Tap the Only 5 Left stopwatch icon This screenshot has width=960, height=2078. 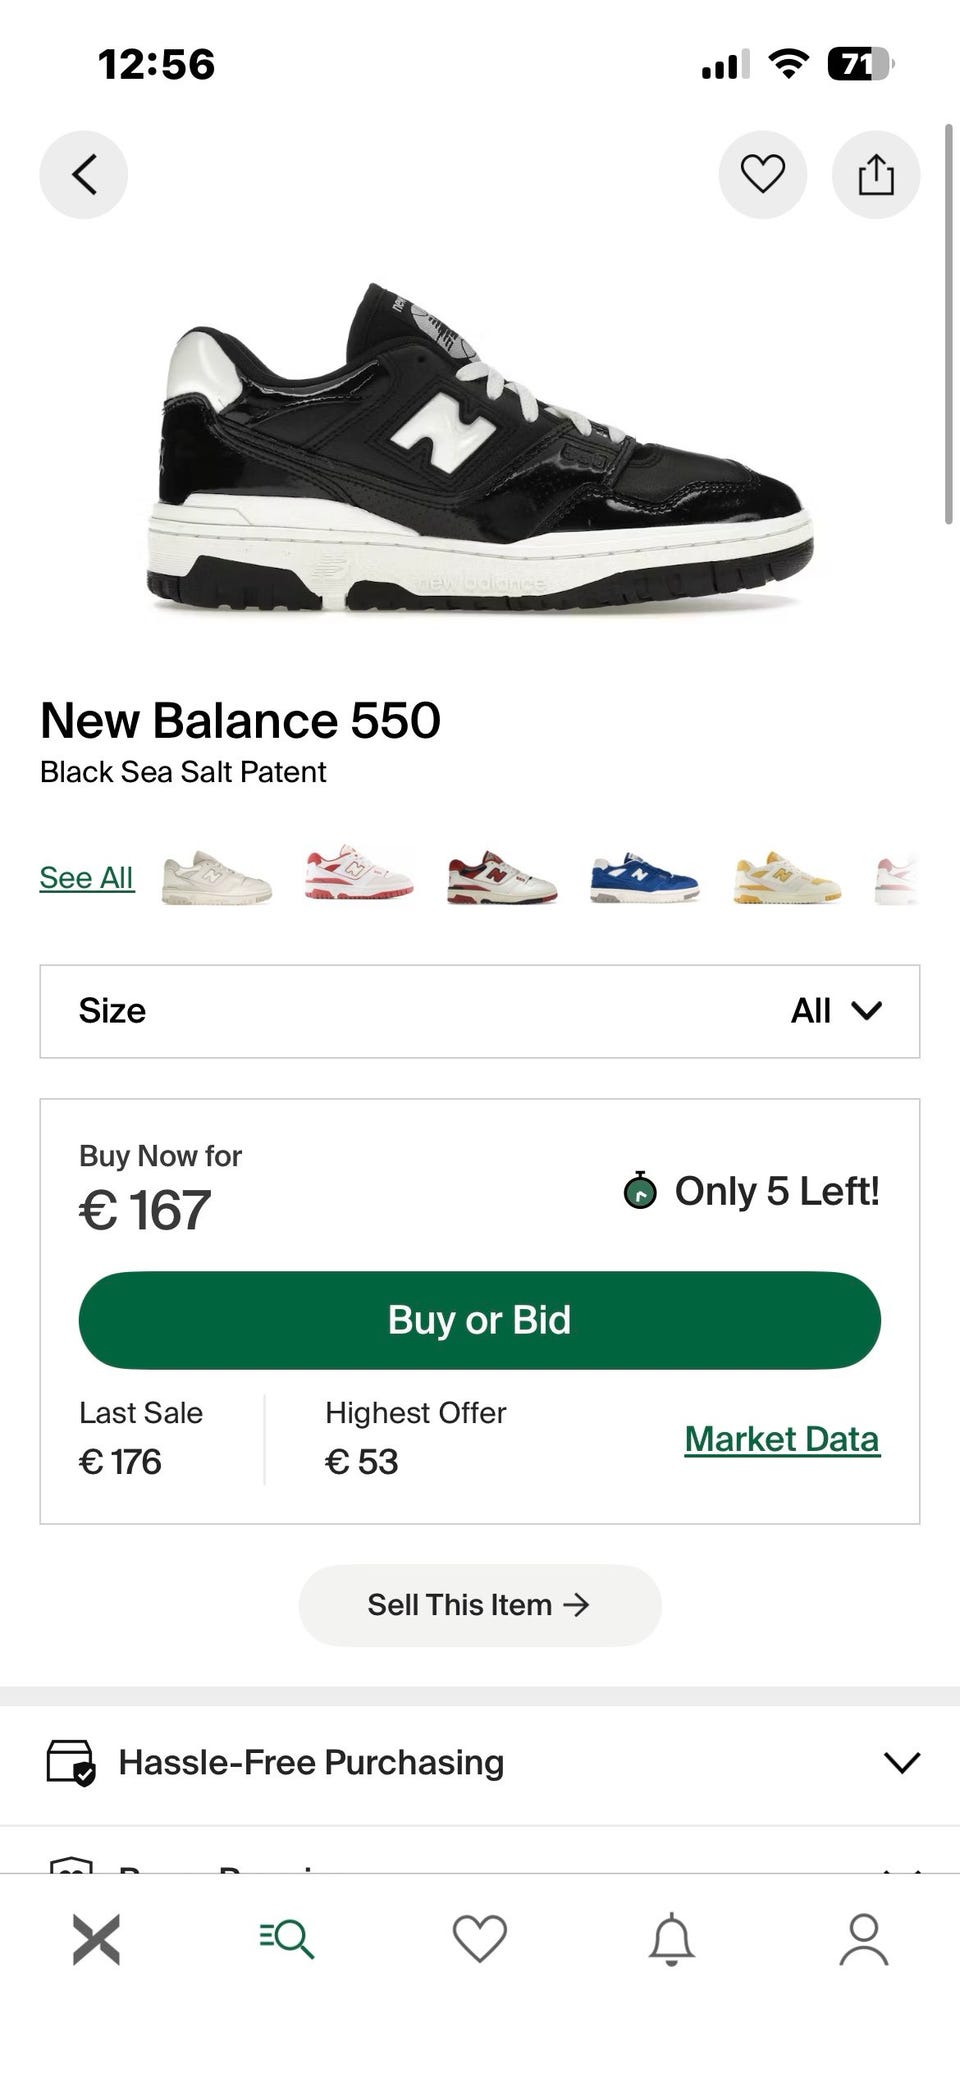(x=640, y=1191)
